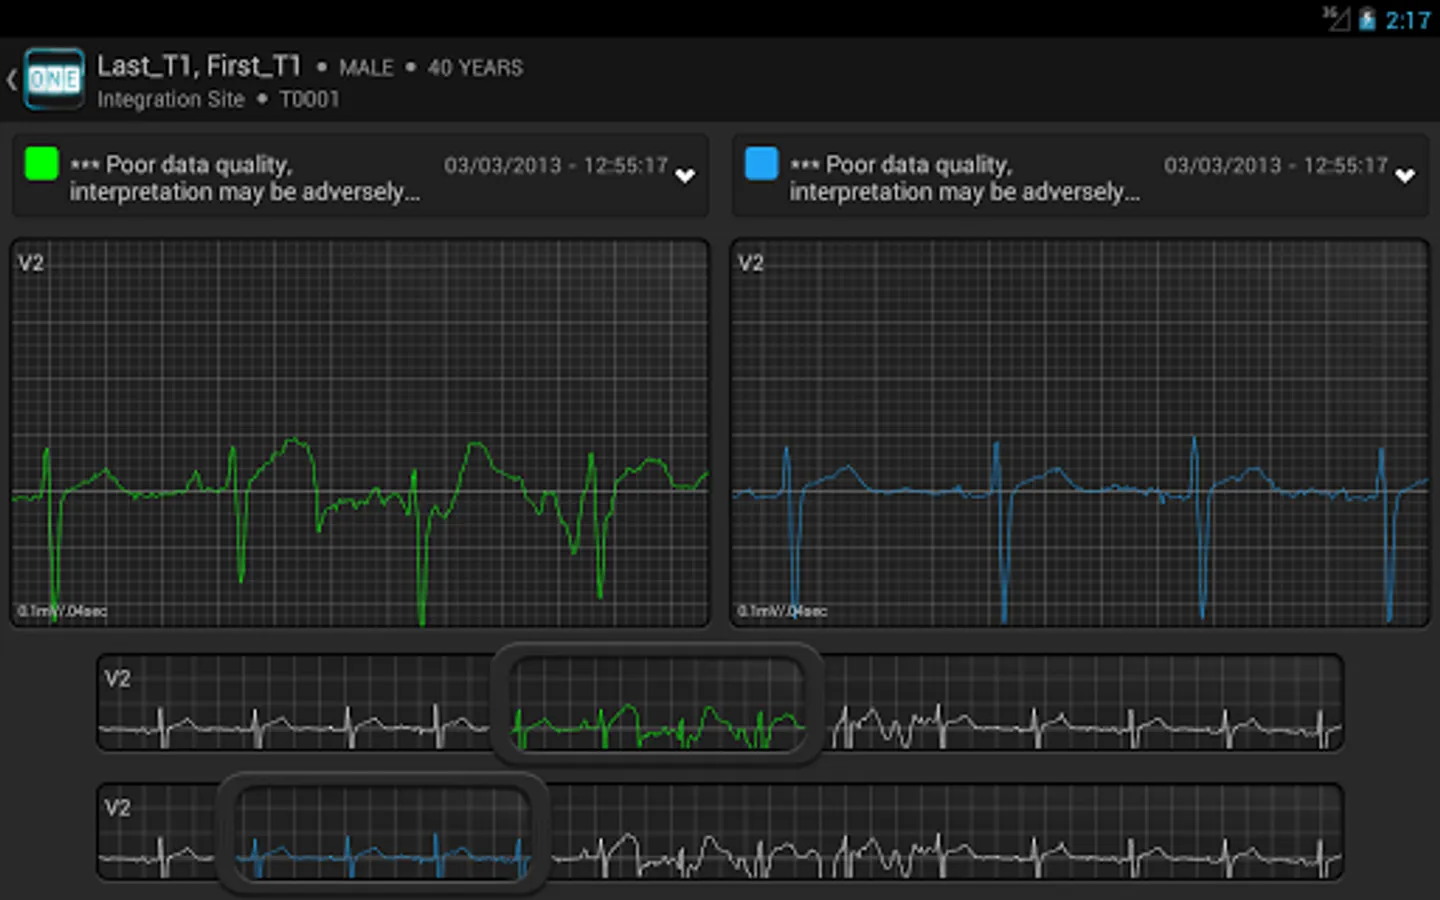
Task: Click the lower V2 rhythm strip label
Action: (x=117, y=808)
